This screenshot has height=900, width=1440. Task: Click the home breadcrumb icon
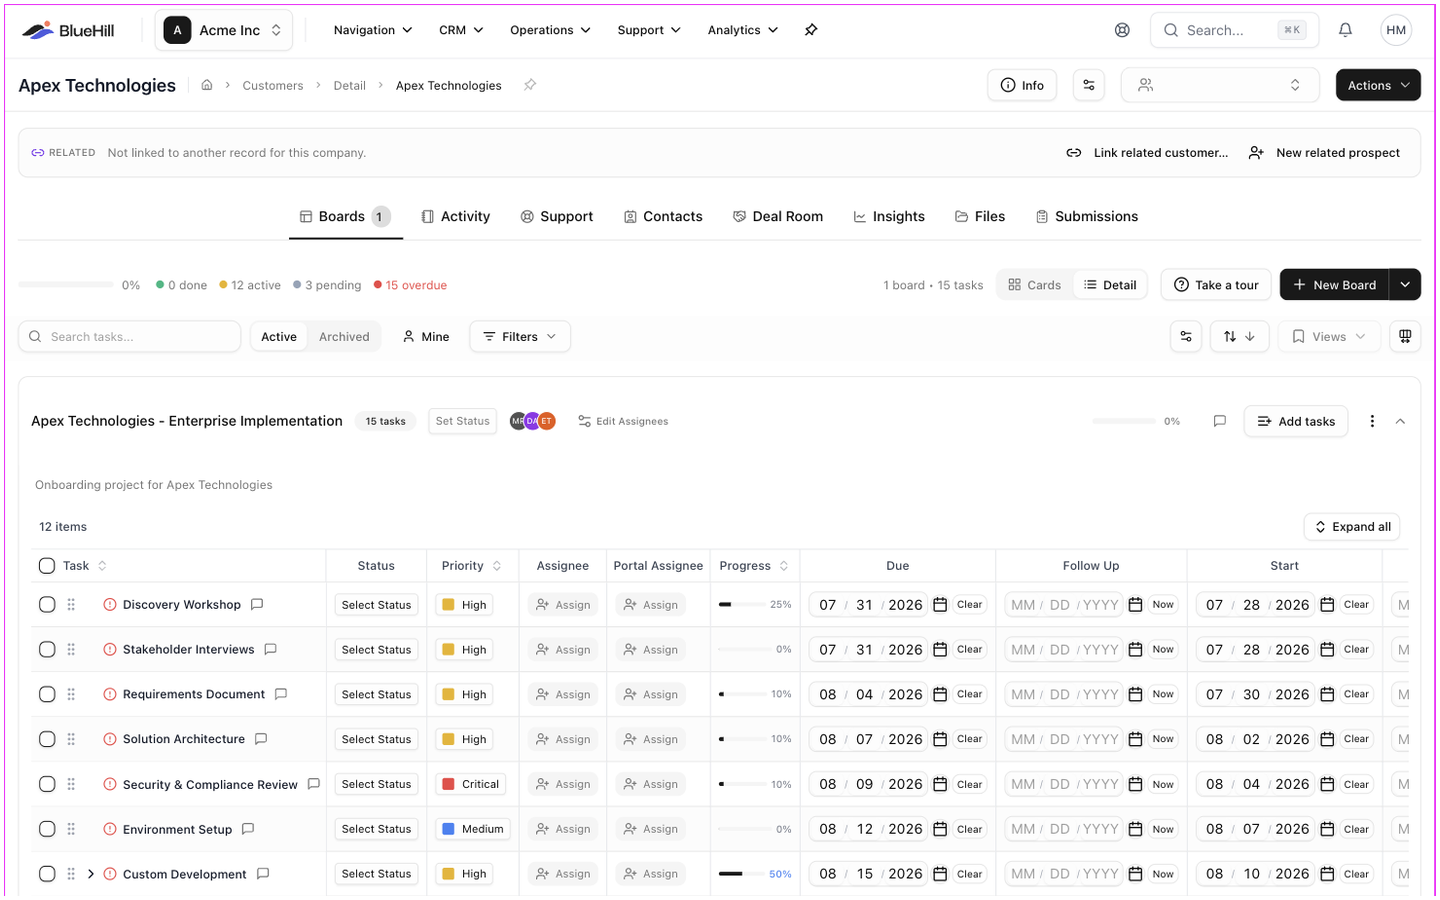pyautogui.click(x=207, y=85)
